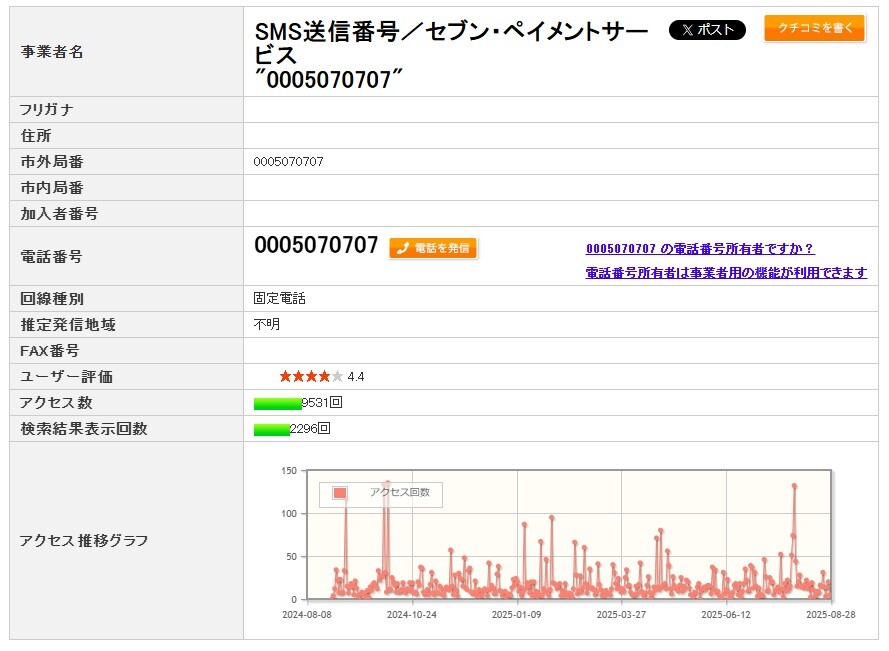Click the 2024-08-08 graph axis date
The width and height of the screenshot is (889, 651).
[x=307, y=615]
